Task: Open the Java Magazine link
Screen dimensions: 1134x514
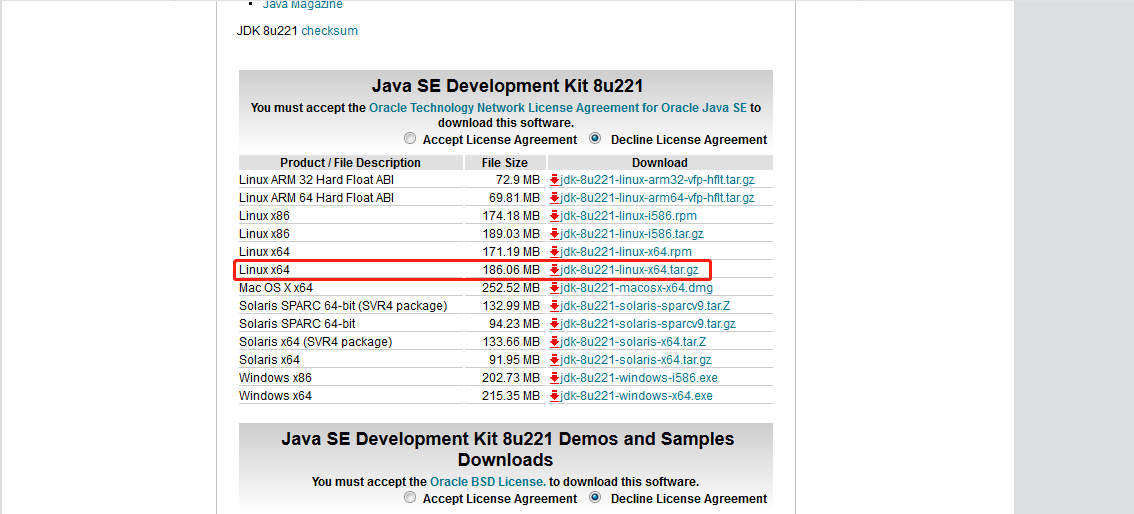Action: 302,4
